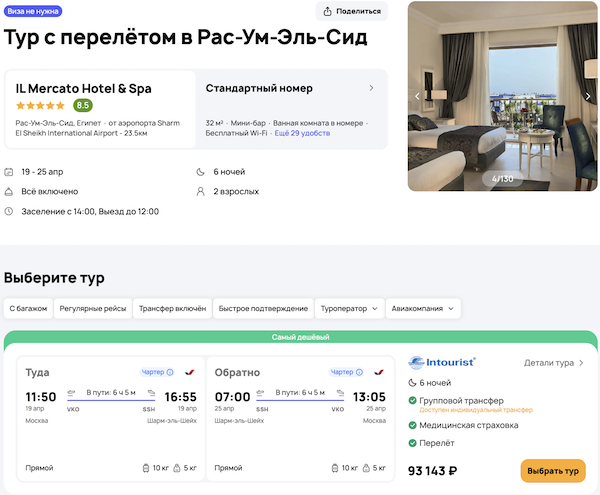
Task: Click the Intourist operator logo
Action: (443, 362)
